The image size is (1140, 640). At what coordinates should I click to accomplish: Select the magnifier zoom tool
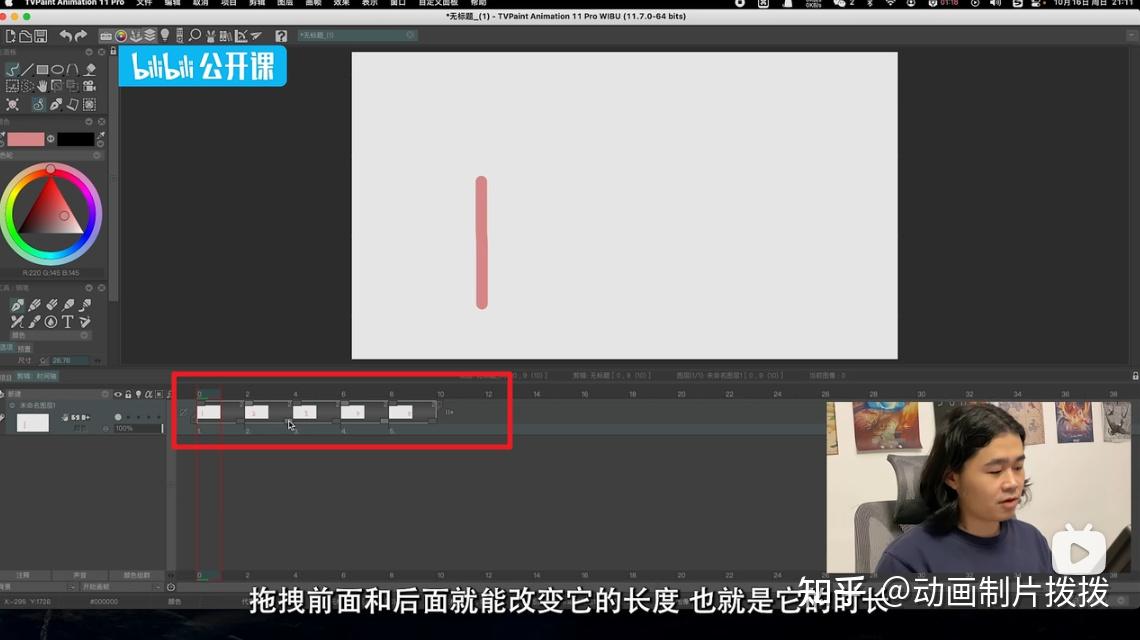195,36
